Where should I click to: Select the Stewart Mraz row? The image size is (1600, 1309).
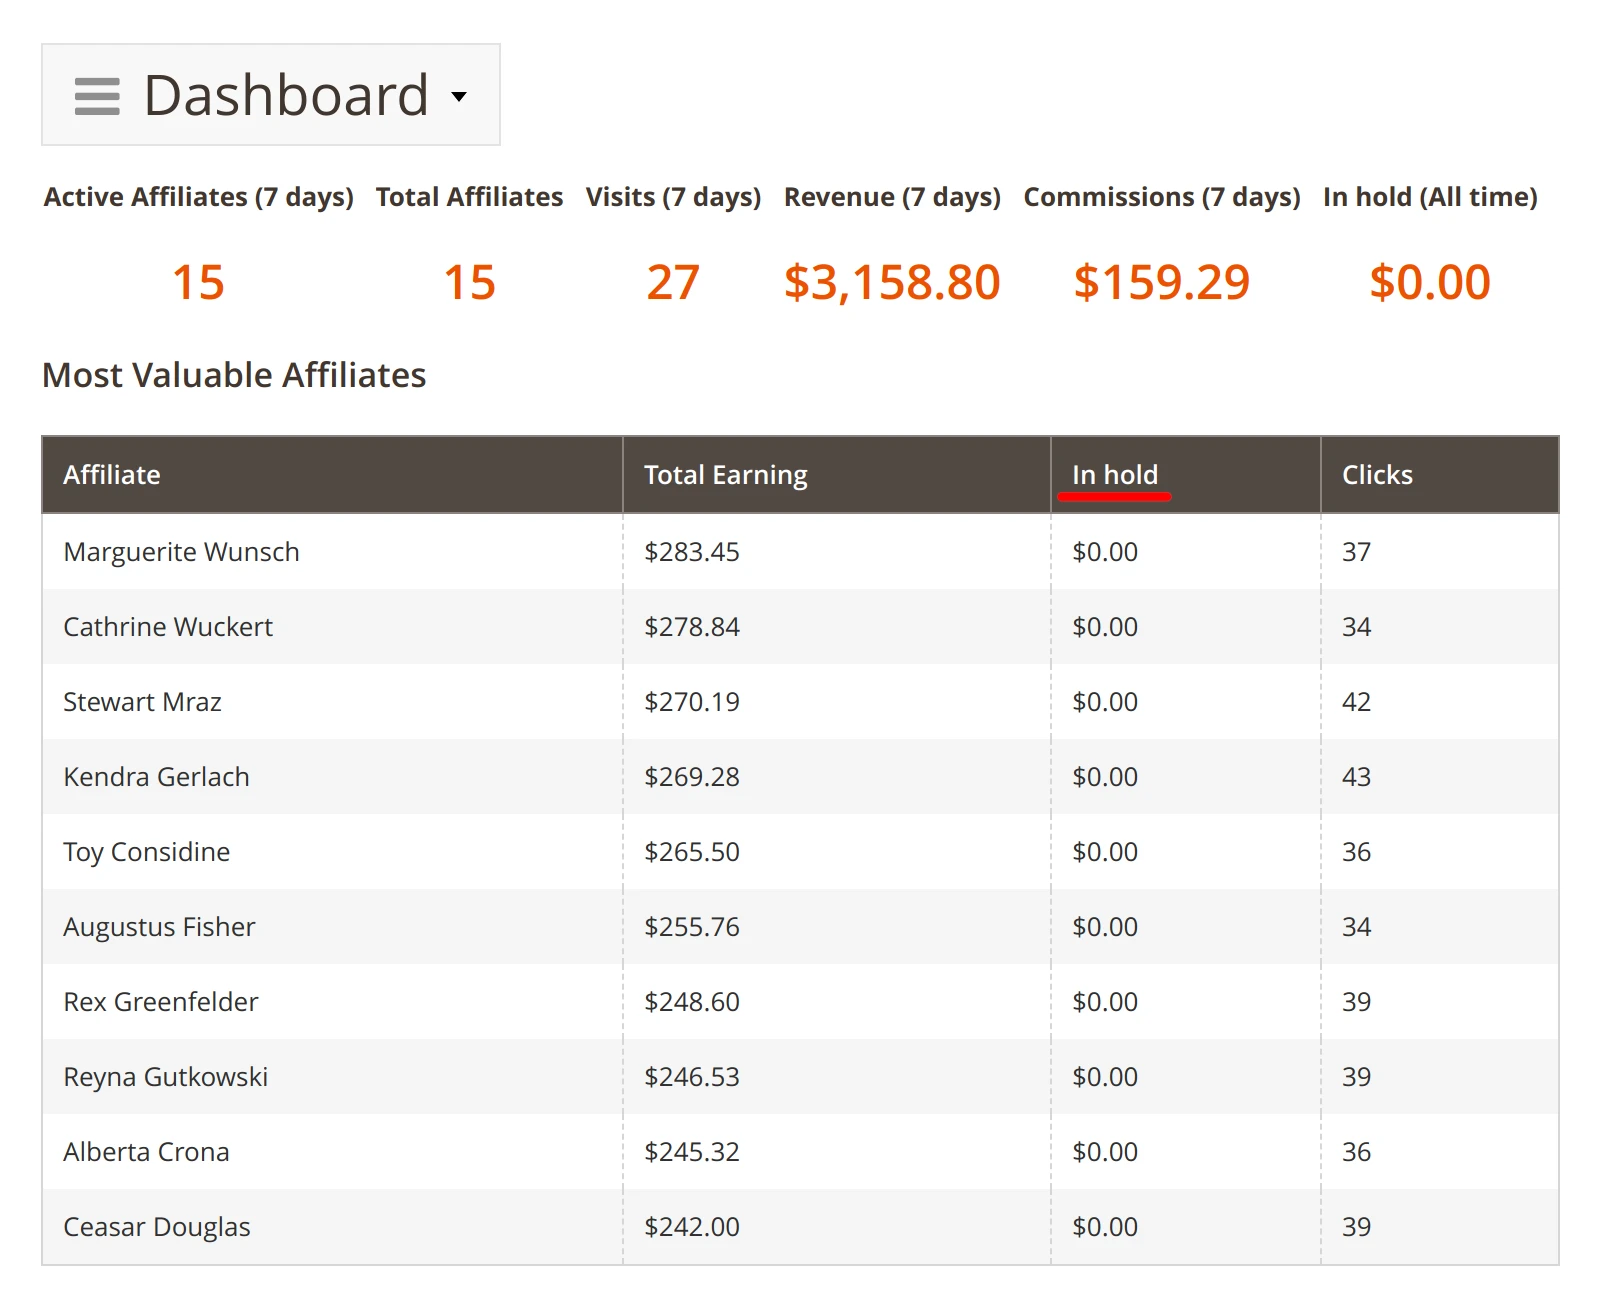pos(142,701)
